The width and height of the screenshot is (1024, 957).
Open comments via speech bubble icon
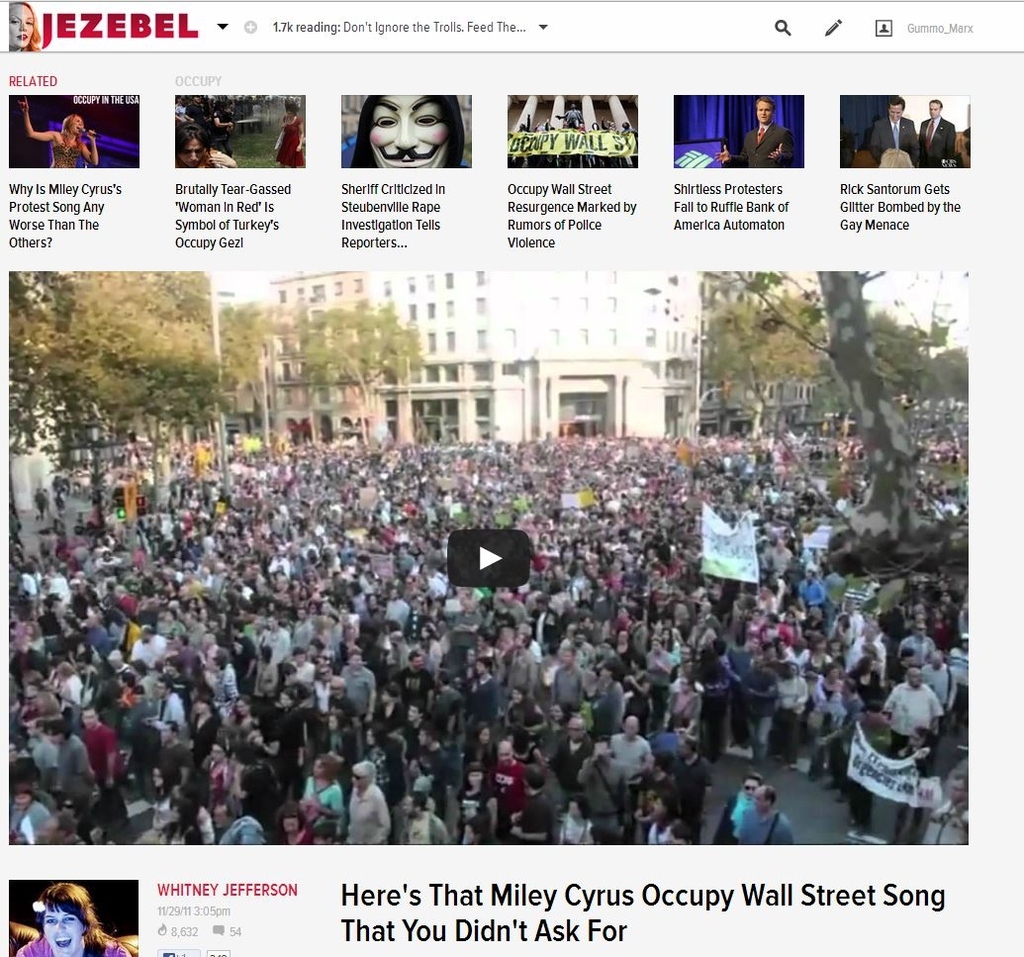(218, 930)
